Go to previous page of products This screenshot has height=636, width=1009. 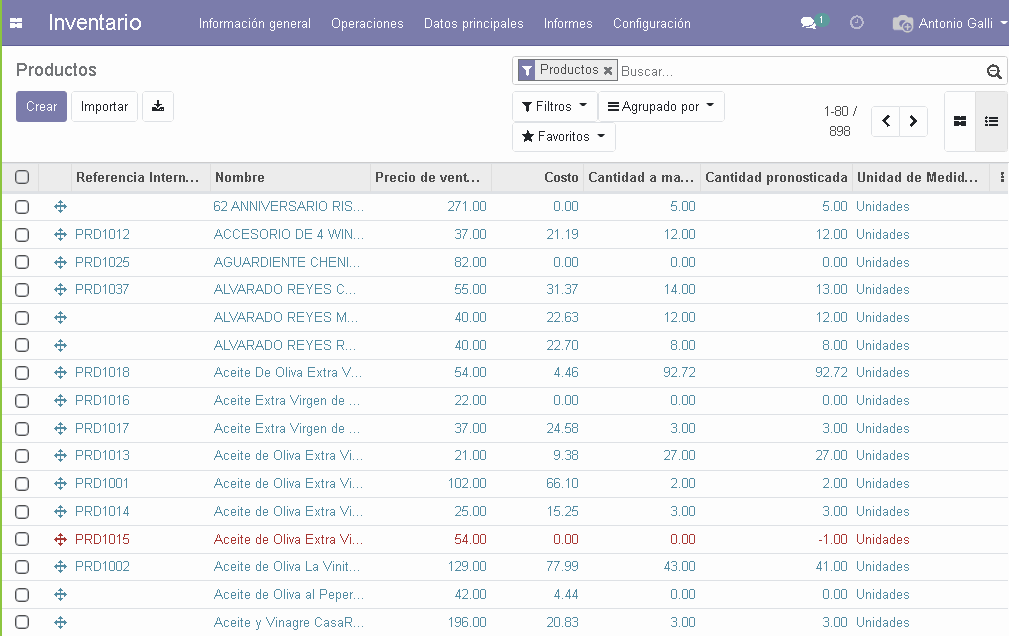(x=886, y=122)
